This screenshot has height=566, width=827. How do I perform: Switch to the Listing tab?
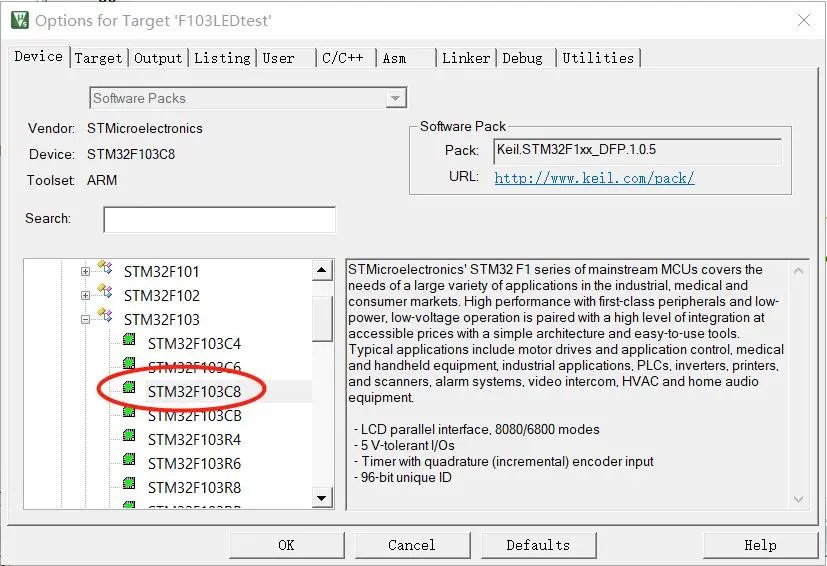(222, 58)
